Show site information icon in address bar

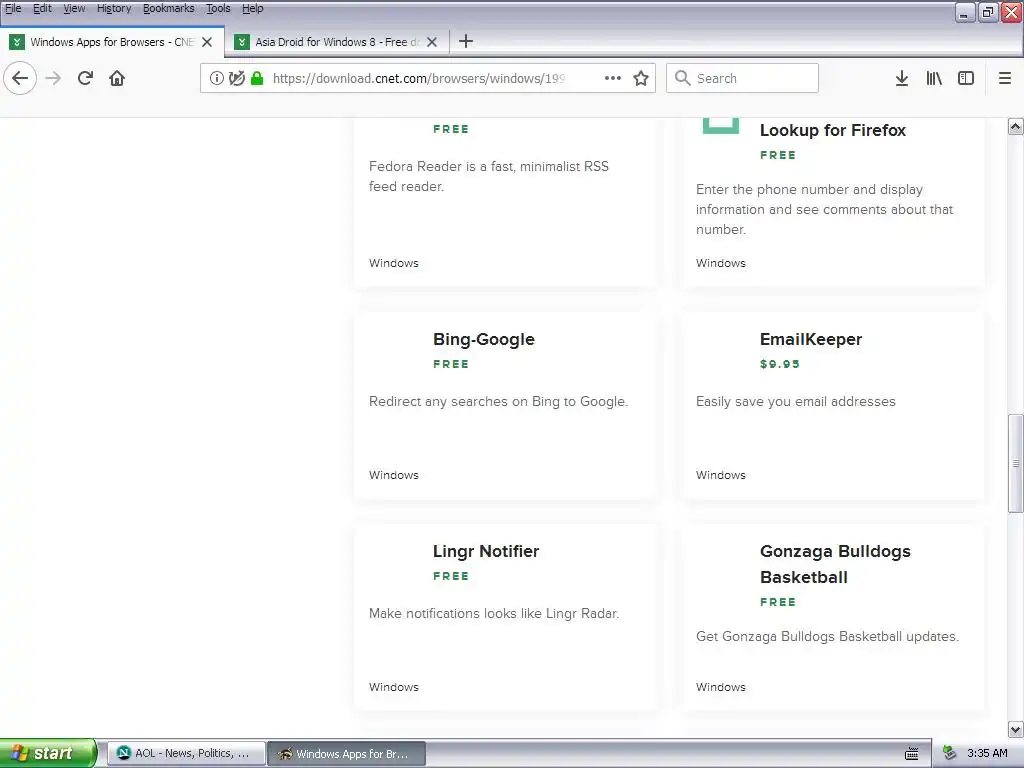216,78
